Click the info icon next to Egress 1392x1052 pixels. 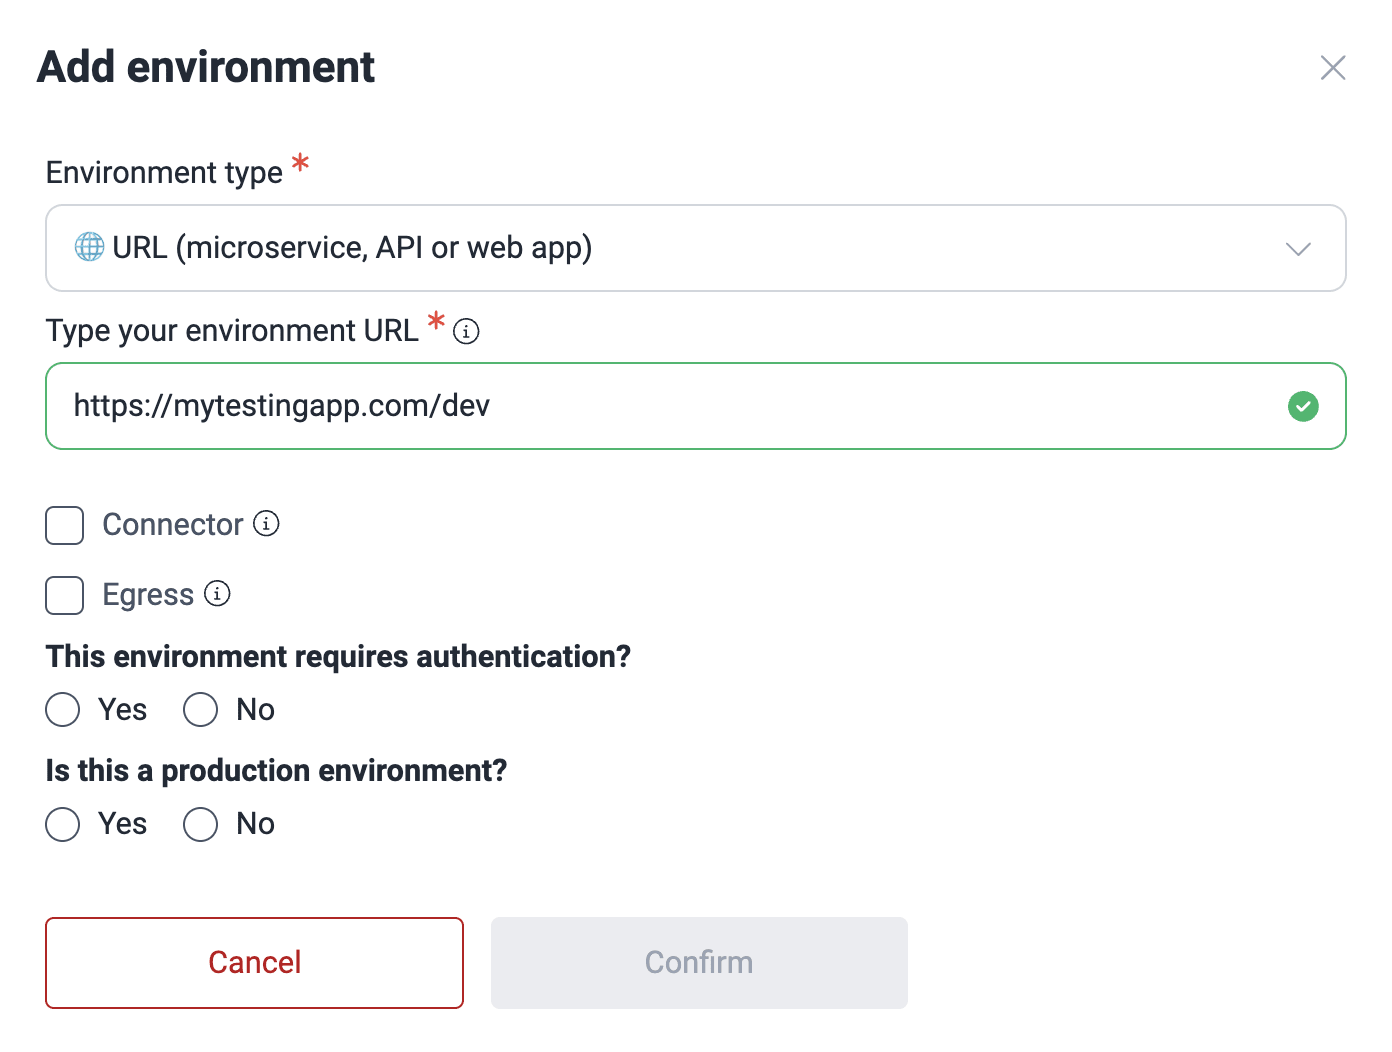click(x=218, y=594)
